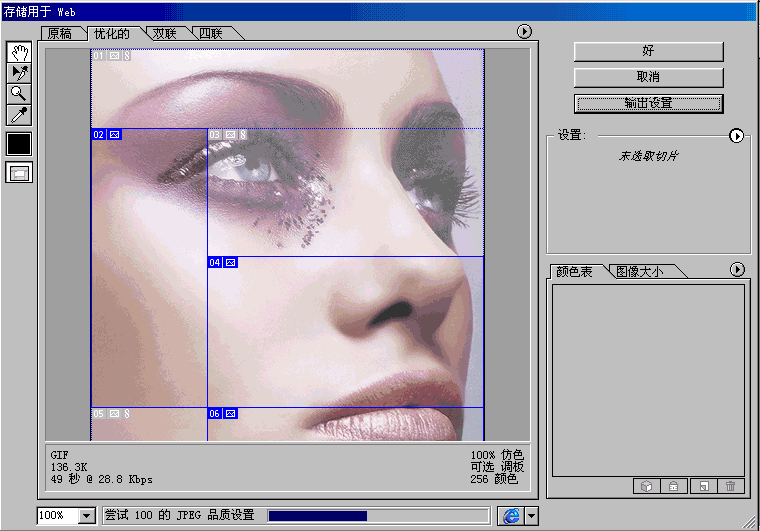Toggle slices visibility button in toolbox
This screenshot has height=531, width=760.
19,172
